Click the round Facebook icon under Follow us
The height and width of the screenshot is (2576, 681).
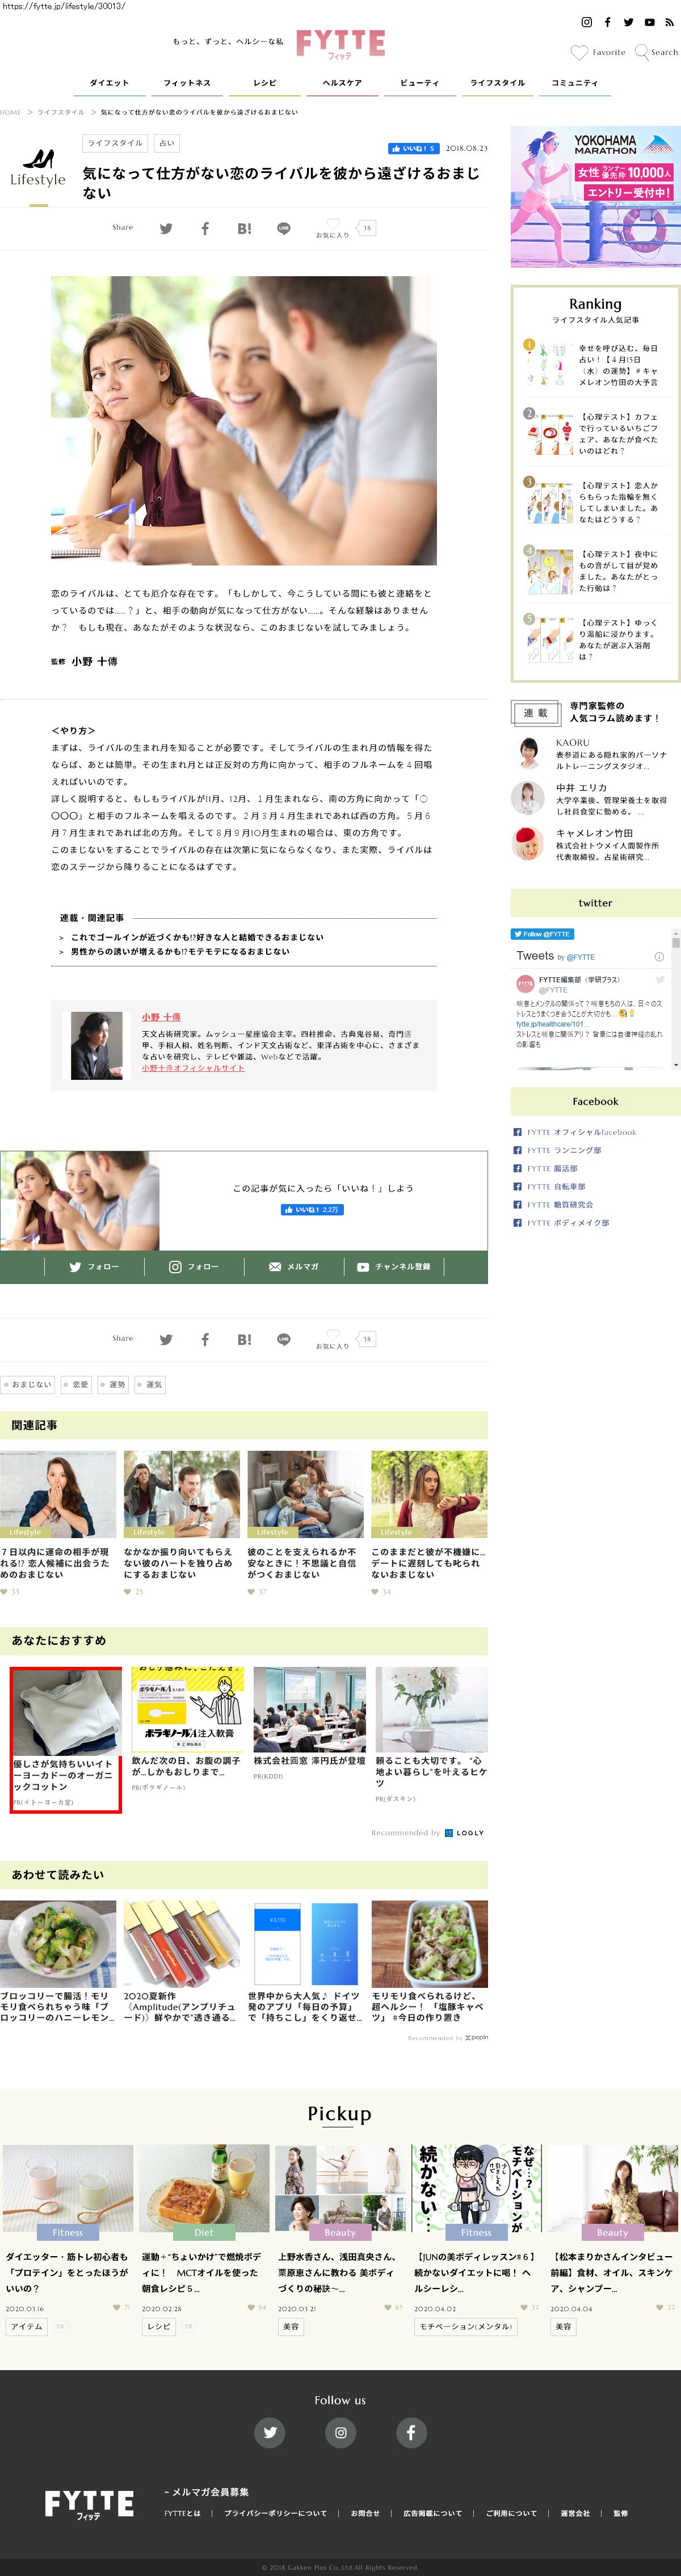pos(411,2432)
